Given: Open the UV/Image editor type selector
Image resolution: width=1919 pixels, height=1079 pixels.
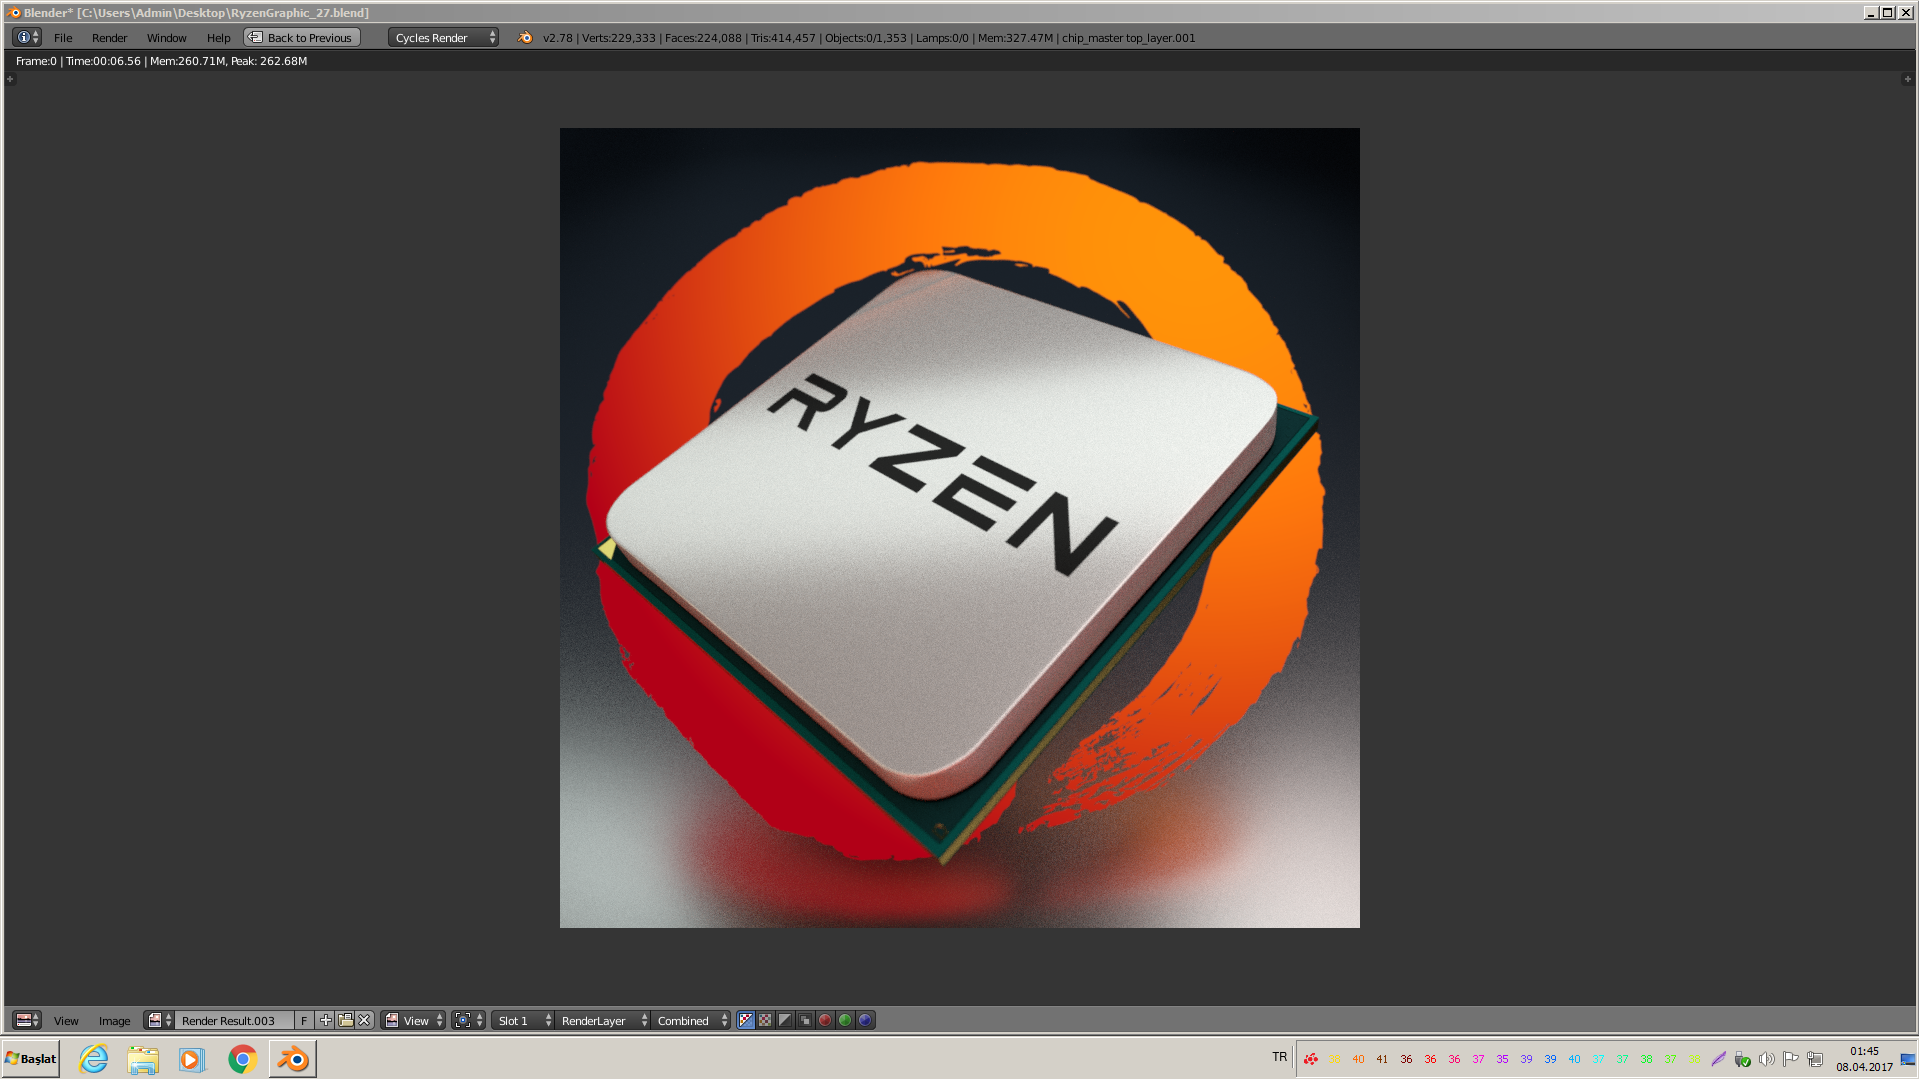Looking at the screenshot, I should 27,1020.
